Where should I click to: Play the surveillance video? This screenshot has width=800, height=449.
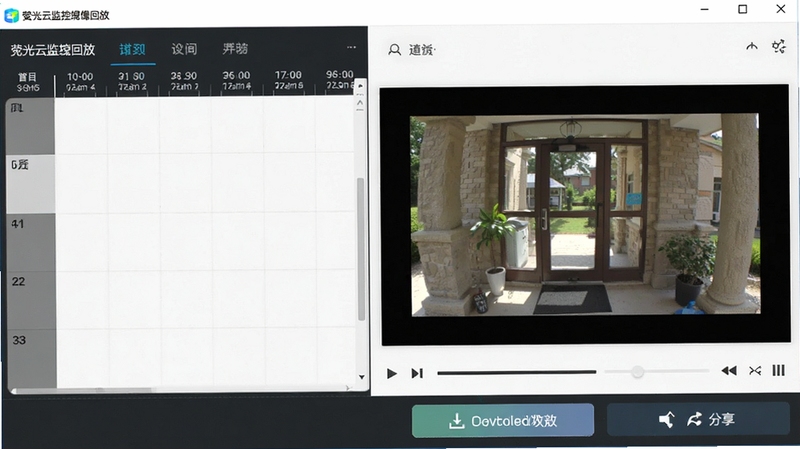click(x=391, y=373)
